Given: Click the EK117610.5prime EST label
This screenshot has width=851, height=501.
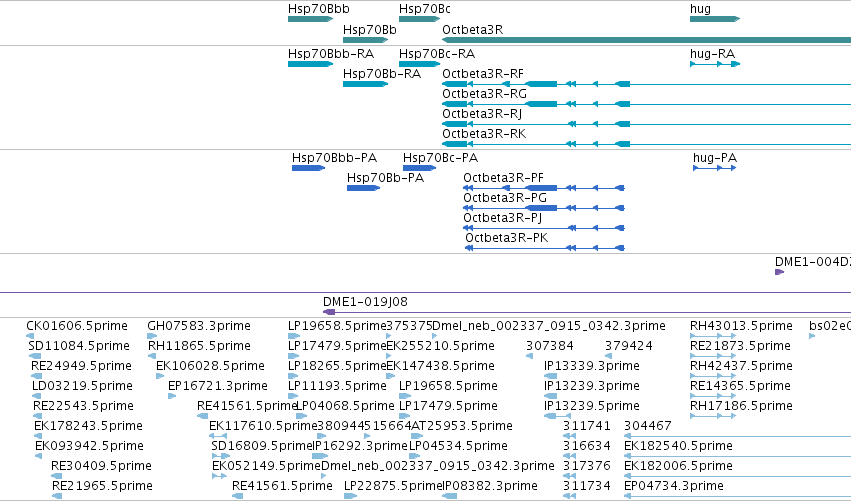Looking at the screenshot, I should (x=263, y=426).
